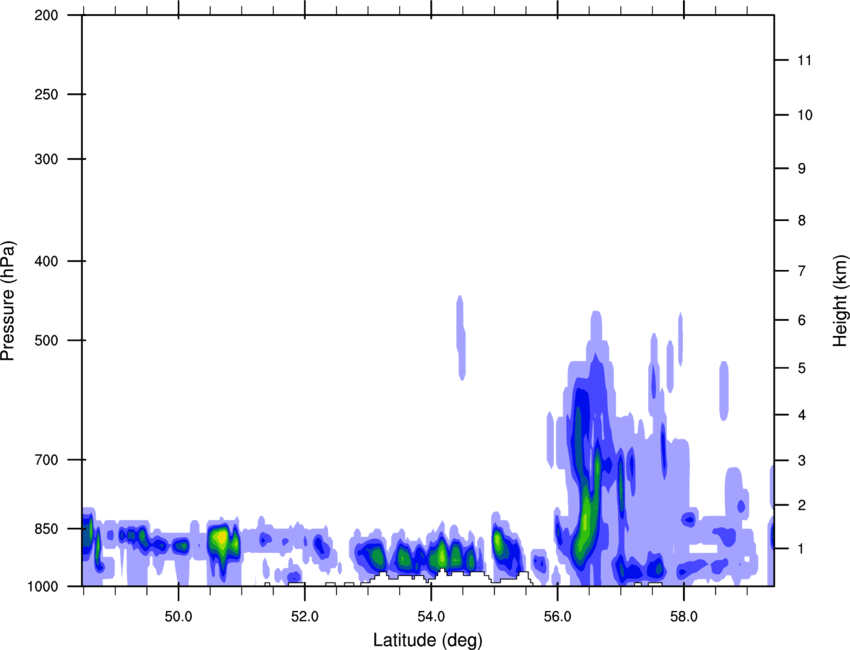
Task: Pick the 10 km height label
Action: point(805,115)
